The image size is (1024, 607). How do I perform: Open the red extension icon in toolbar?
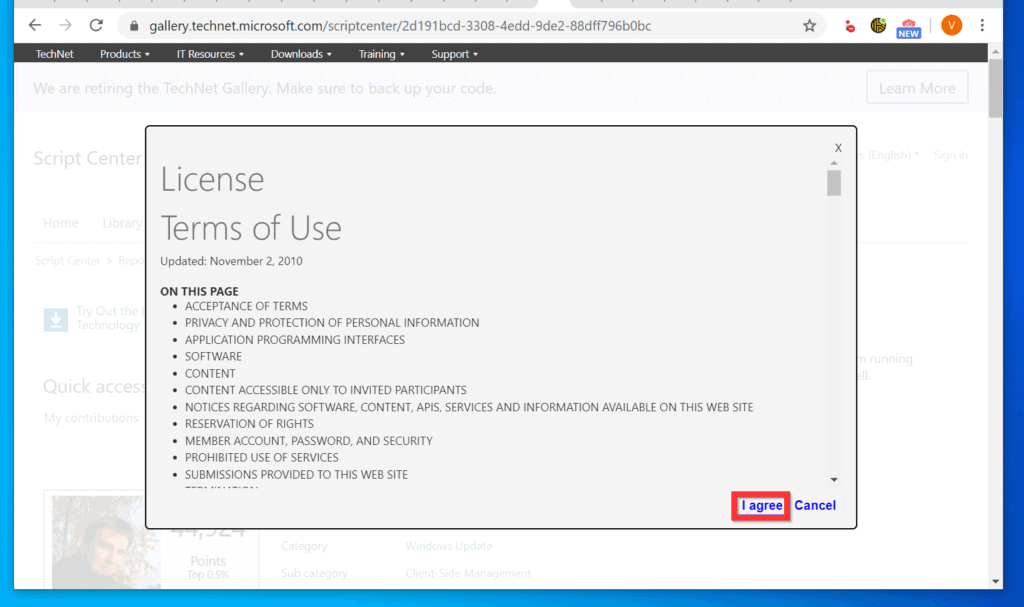point(849,26)
